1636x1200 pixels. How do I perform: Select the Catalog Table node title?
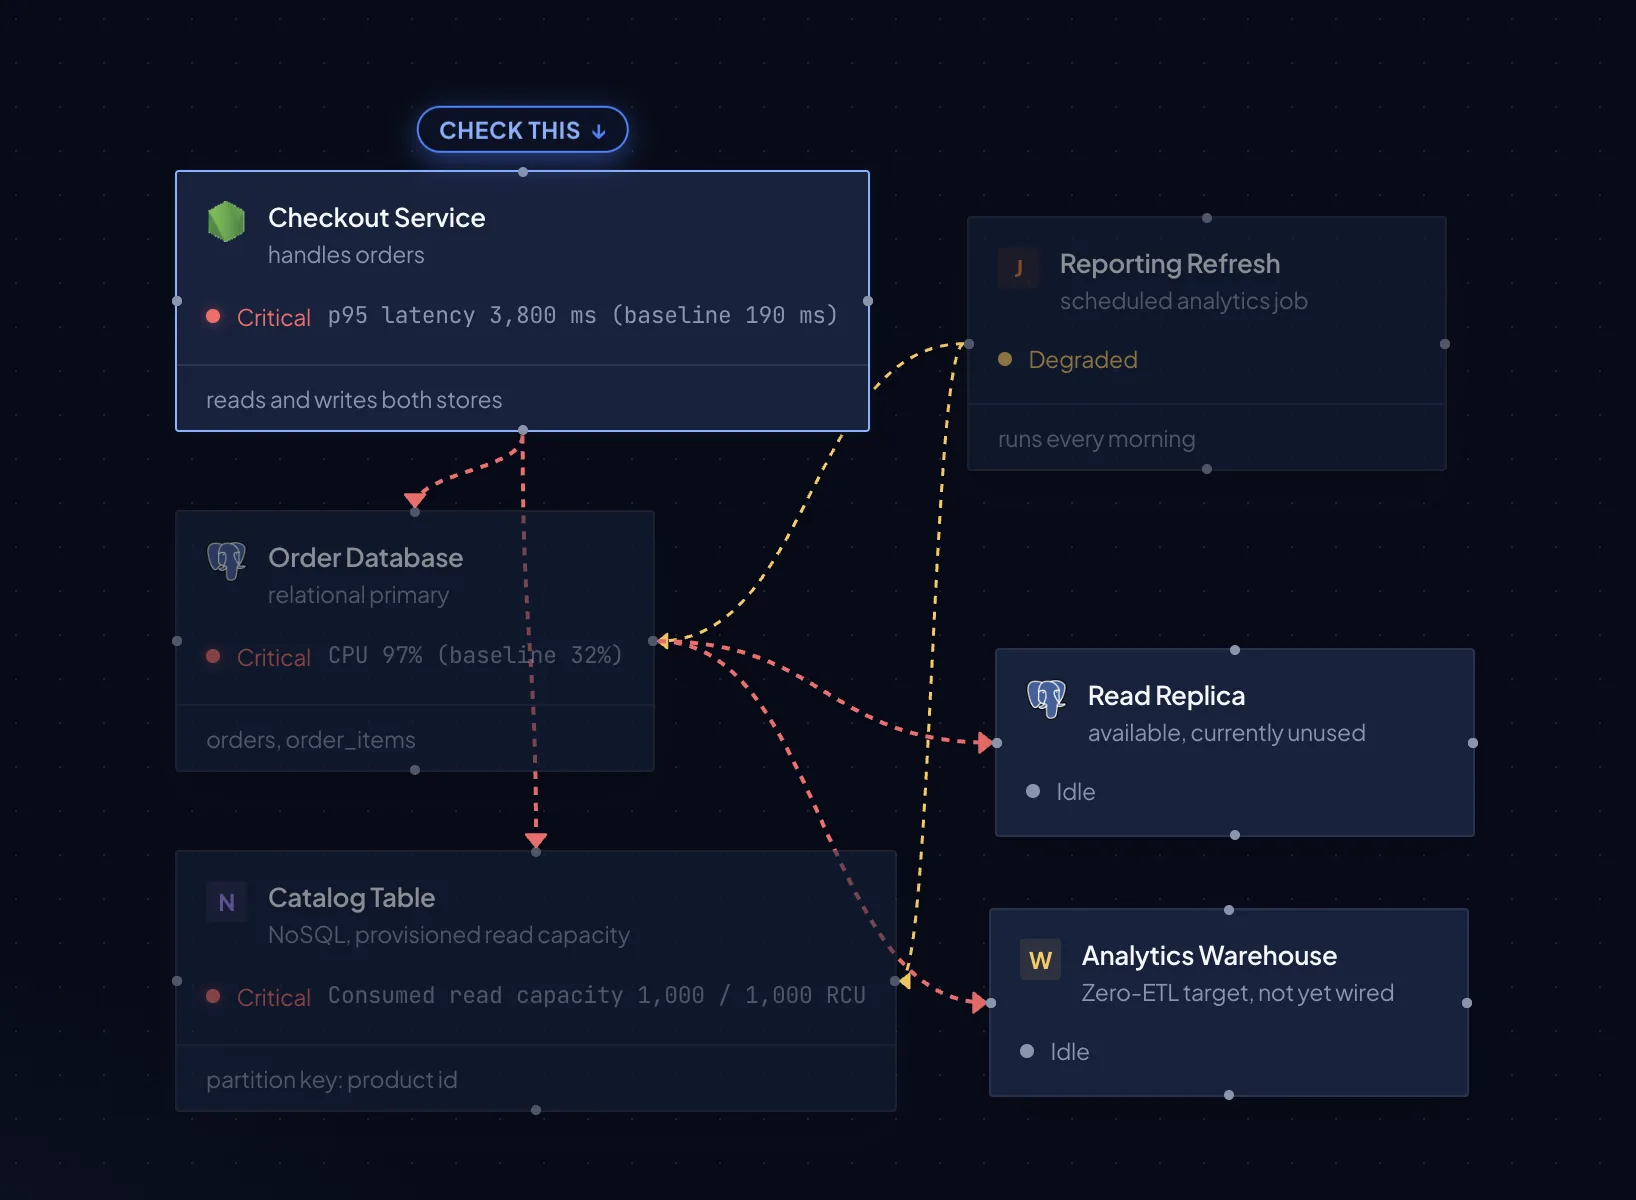click(x=351, y=898)
